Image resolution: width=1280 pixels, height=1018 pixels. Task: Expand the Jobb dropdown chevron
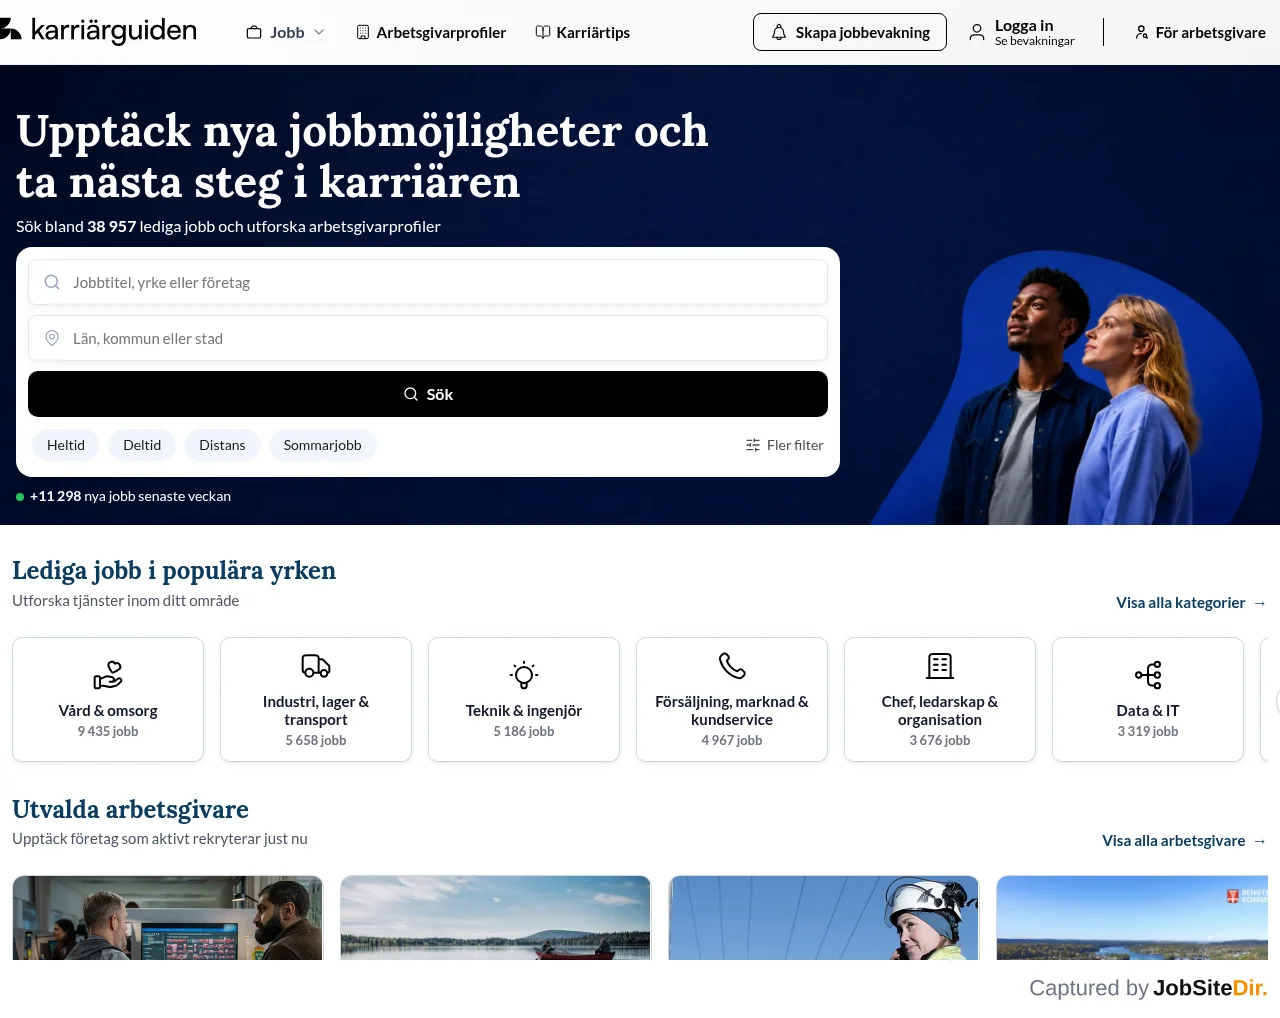(319, 32)
